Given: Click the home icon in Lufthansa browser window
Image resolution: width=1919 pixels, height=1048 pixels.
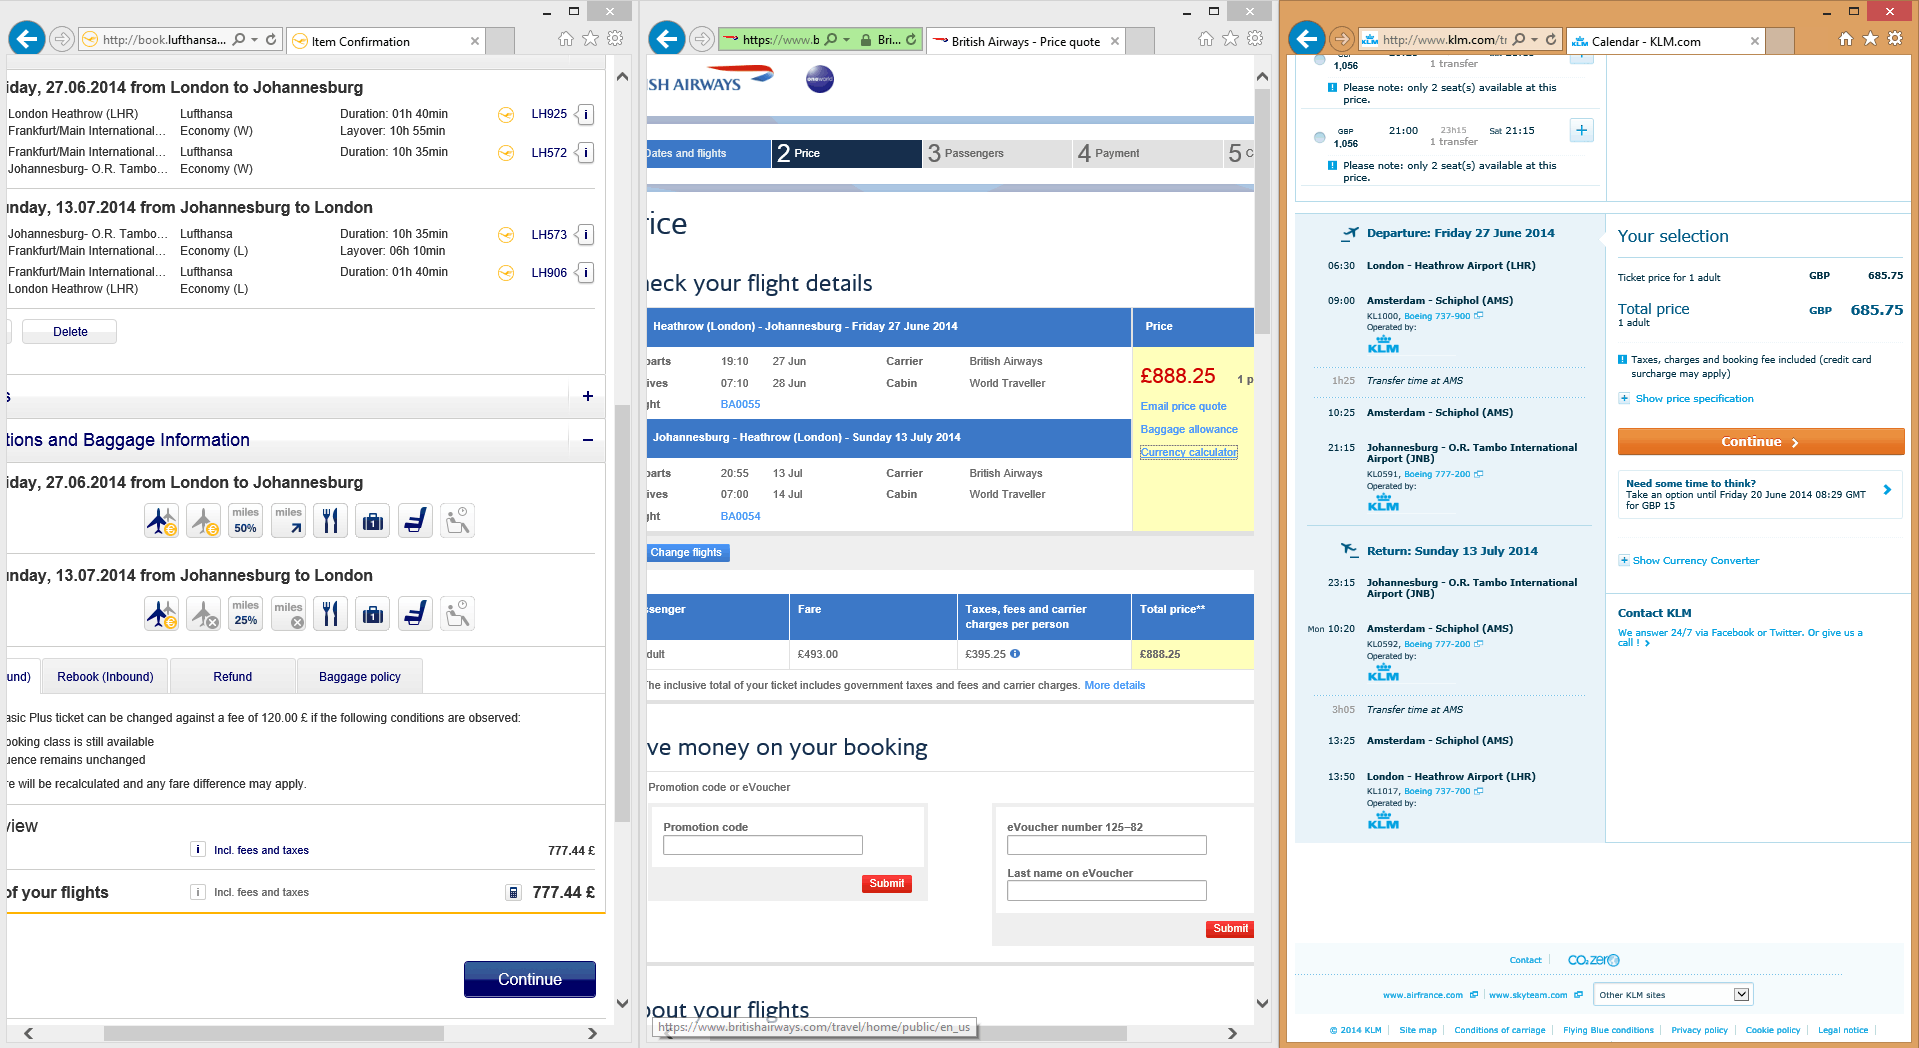Looking at the screenshot, I should [x=566, y=39].
